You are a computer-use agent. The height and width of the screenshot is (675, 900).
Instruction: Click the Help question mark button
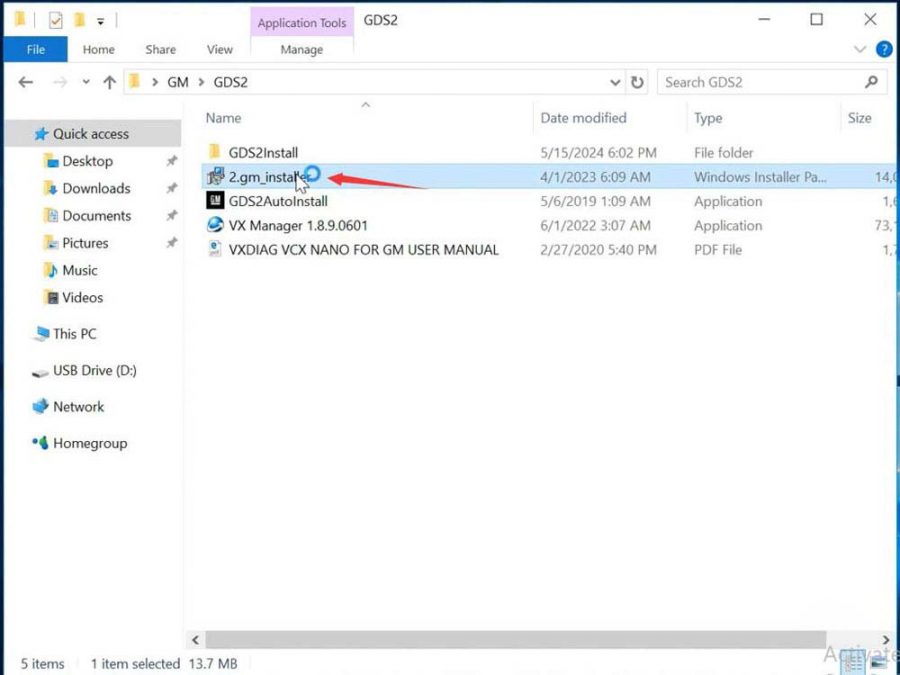886,49
